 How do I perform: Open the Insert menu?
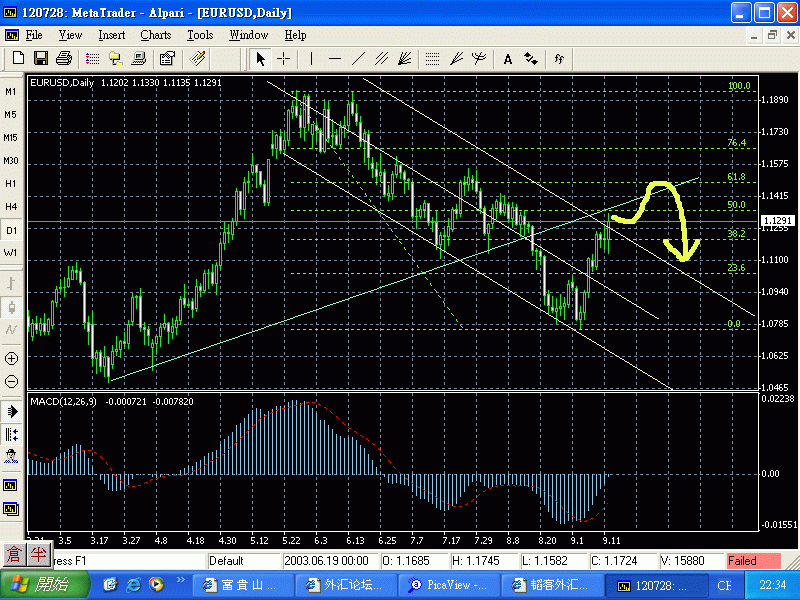pos(112,35)
